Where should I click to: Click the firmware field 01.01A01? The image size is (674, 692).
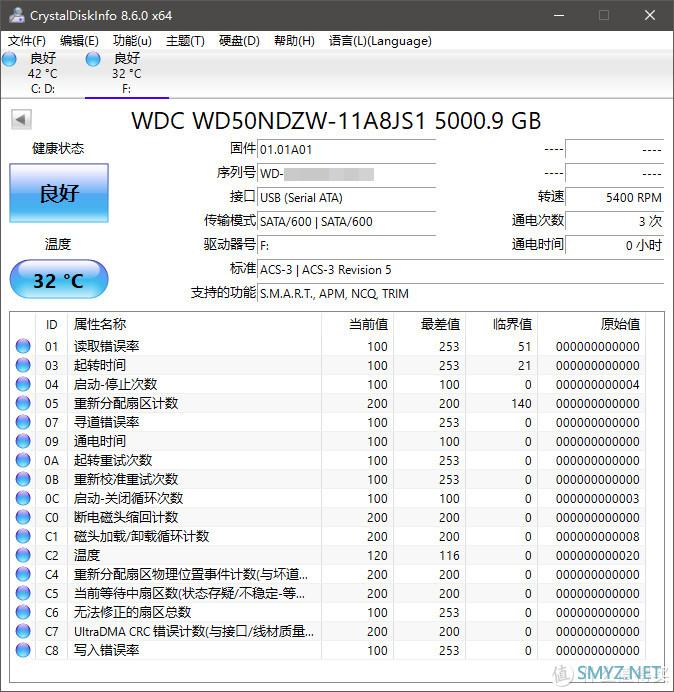tap(346, 150)
